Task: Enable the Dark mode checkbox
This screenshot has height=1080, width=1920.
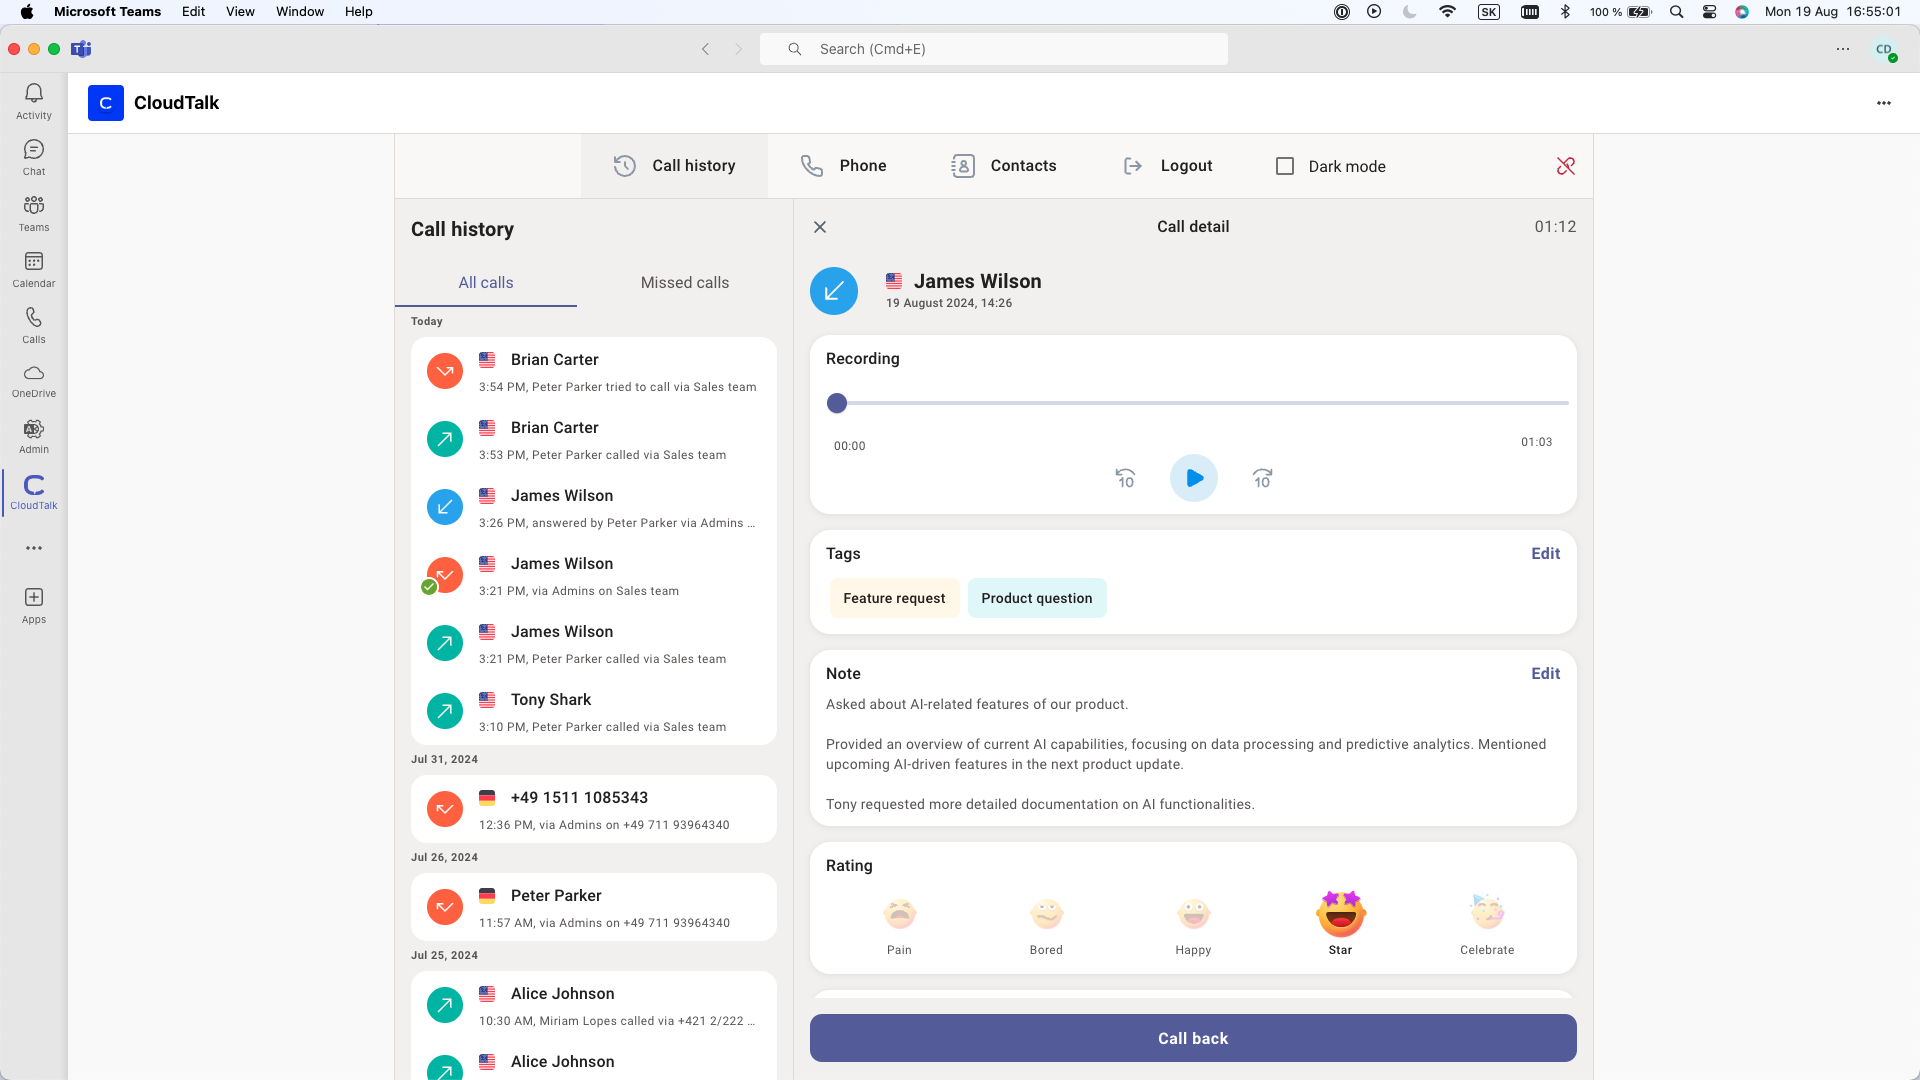Action: click(1285, 166)
